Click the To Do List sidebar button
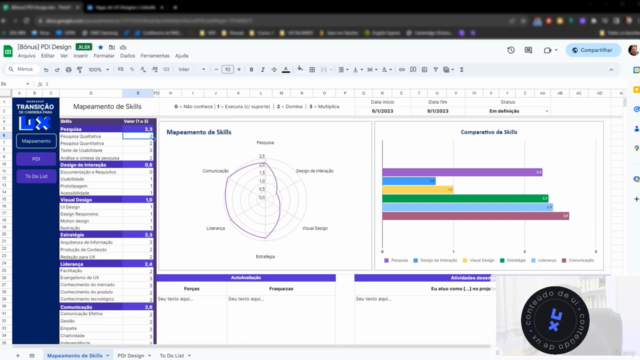Image resolution: width=640 pixels, height=360 pixels. pos(36,176)
